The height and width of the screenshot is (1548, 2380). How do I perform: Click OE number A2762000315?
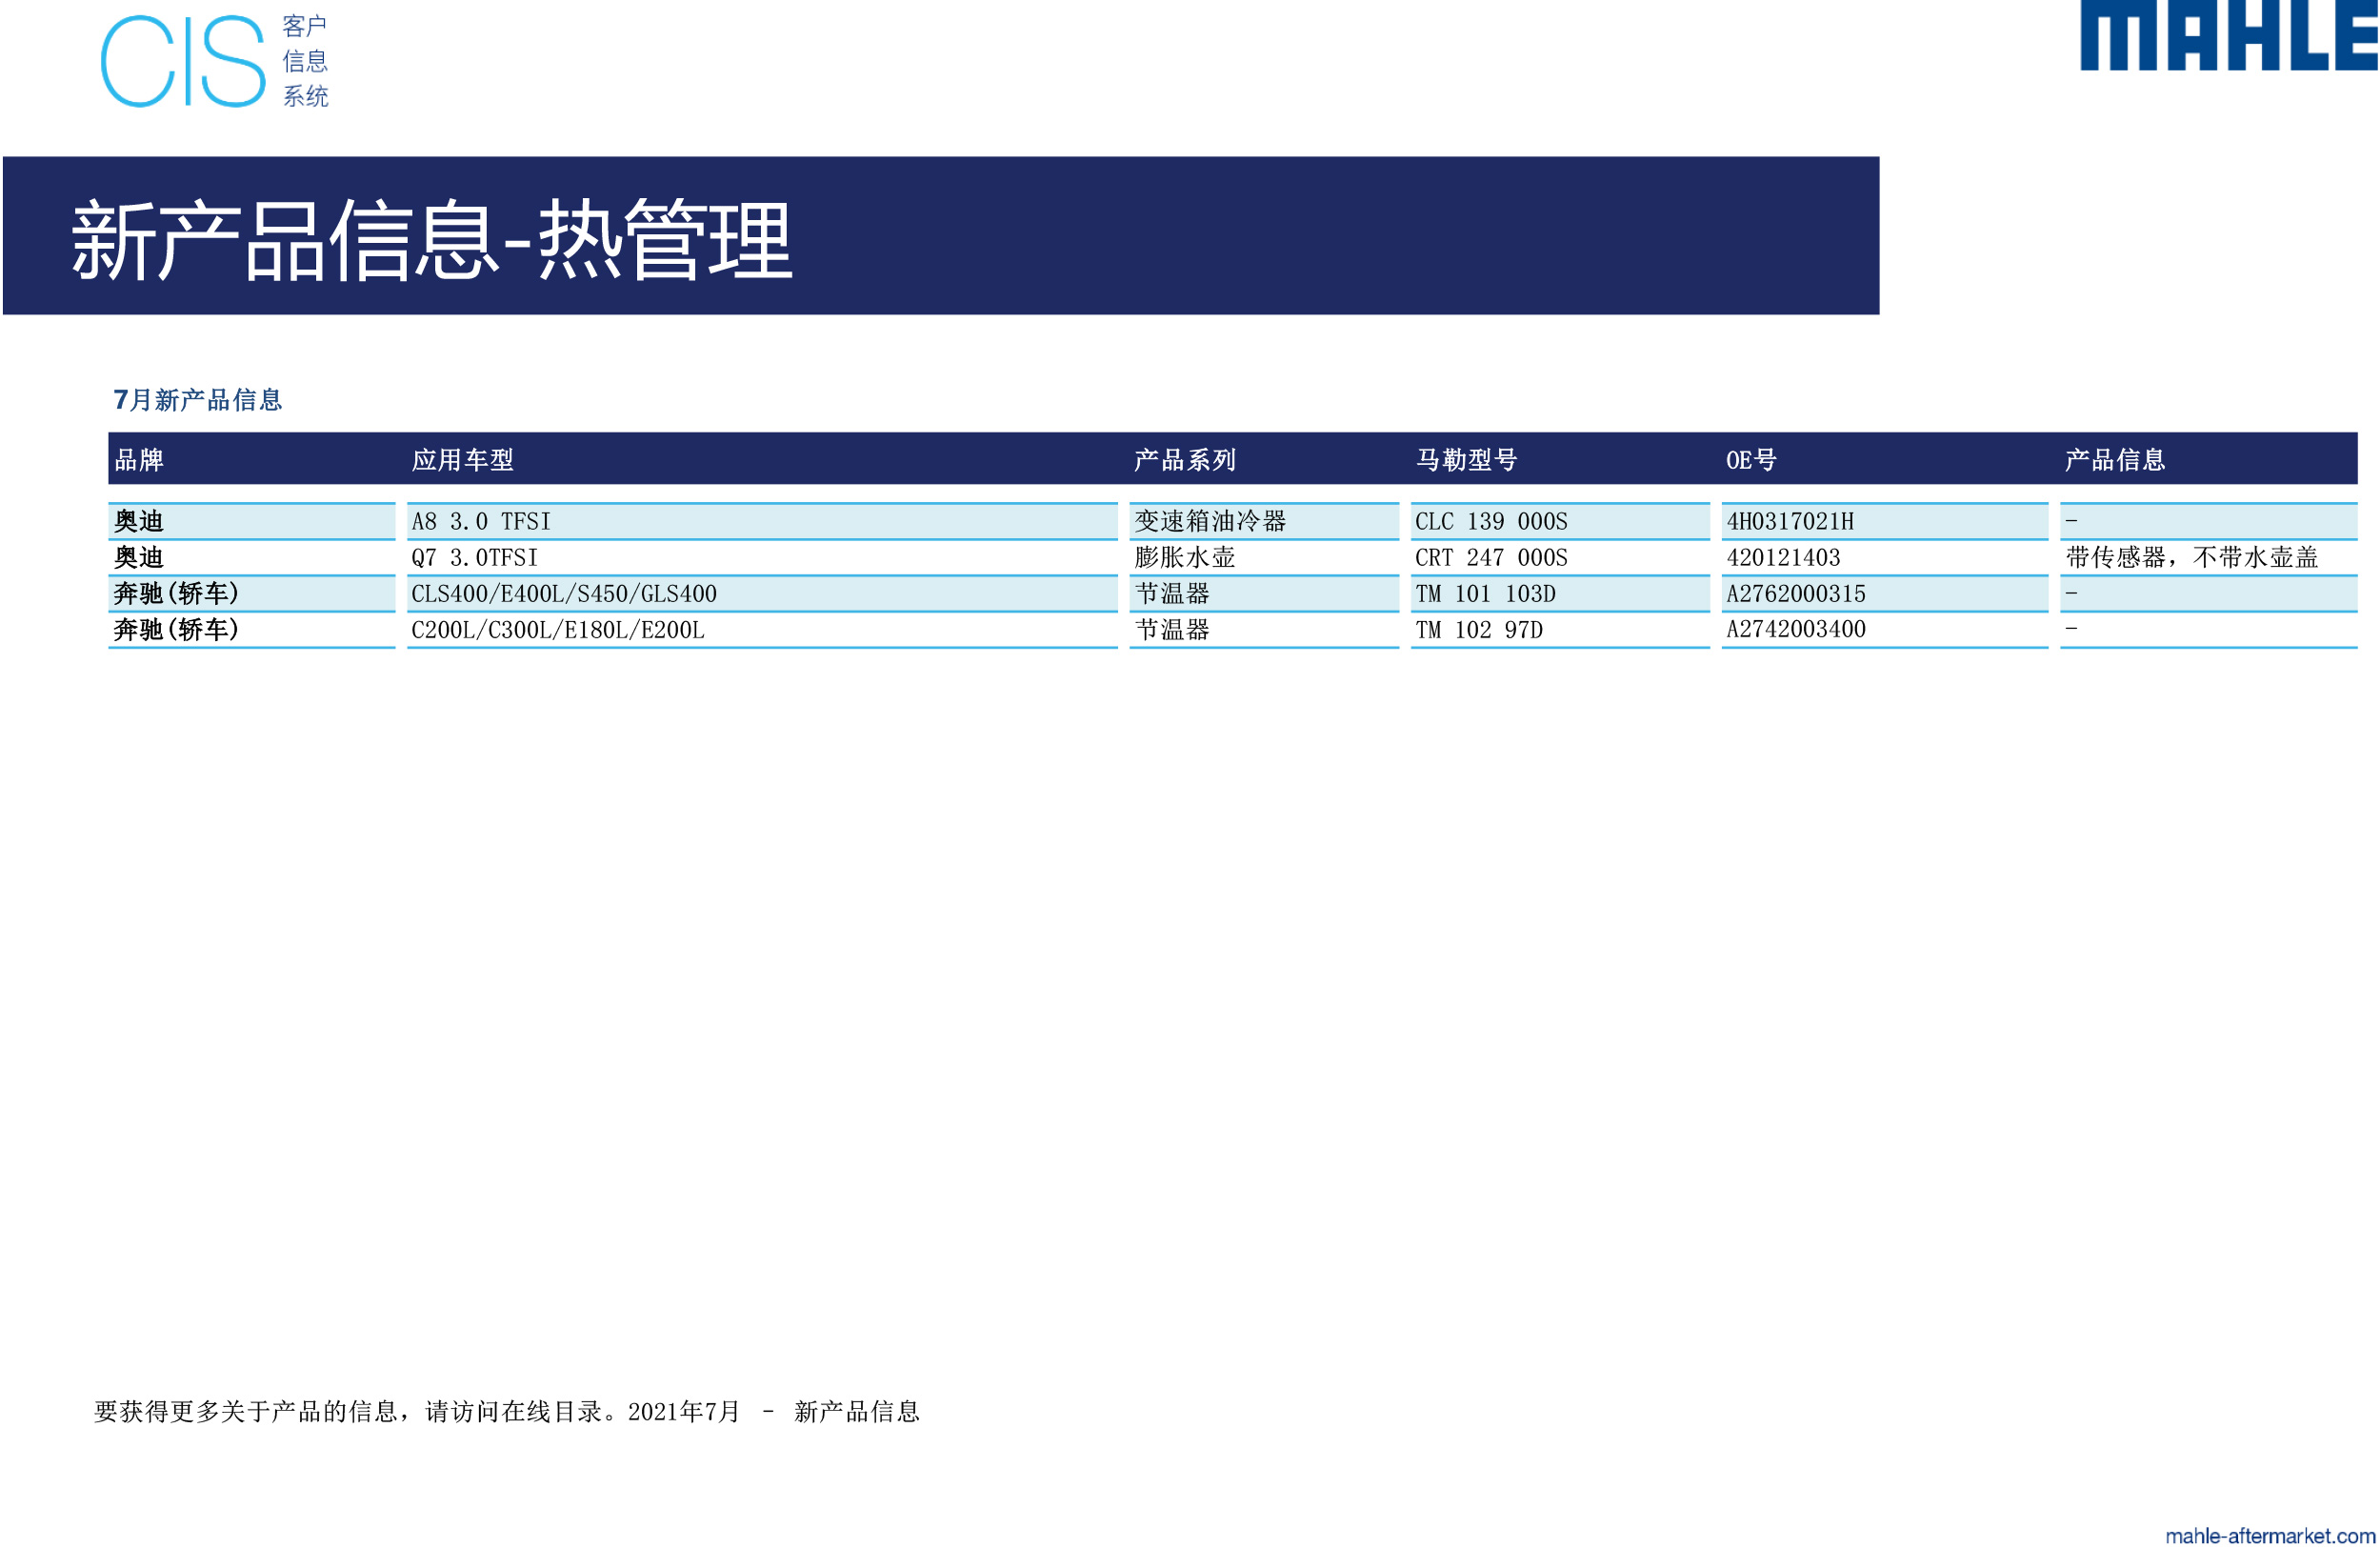coord(1885,593)
